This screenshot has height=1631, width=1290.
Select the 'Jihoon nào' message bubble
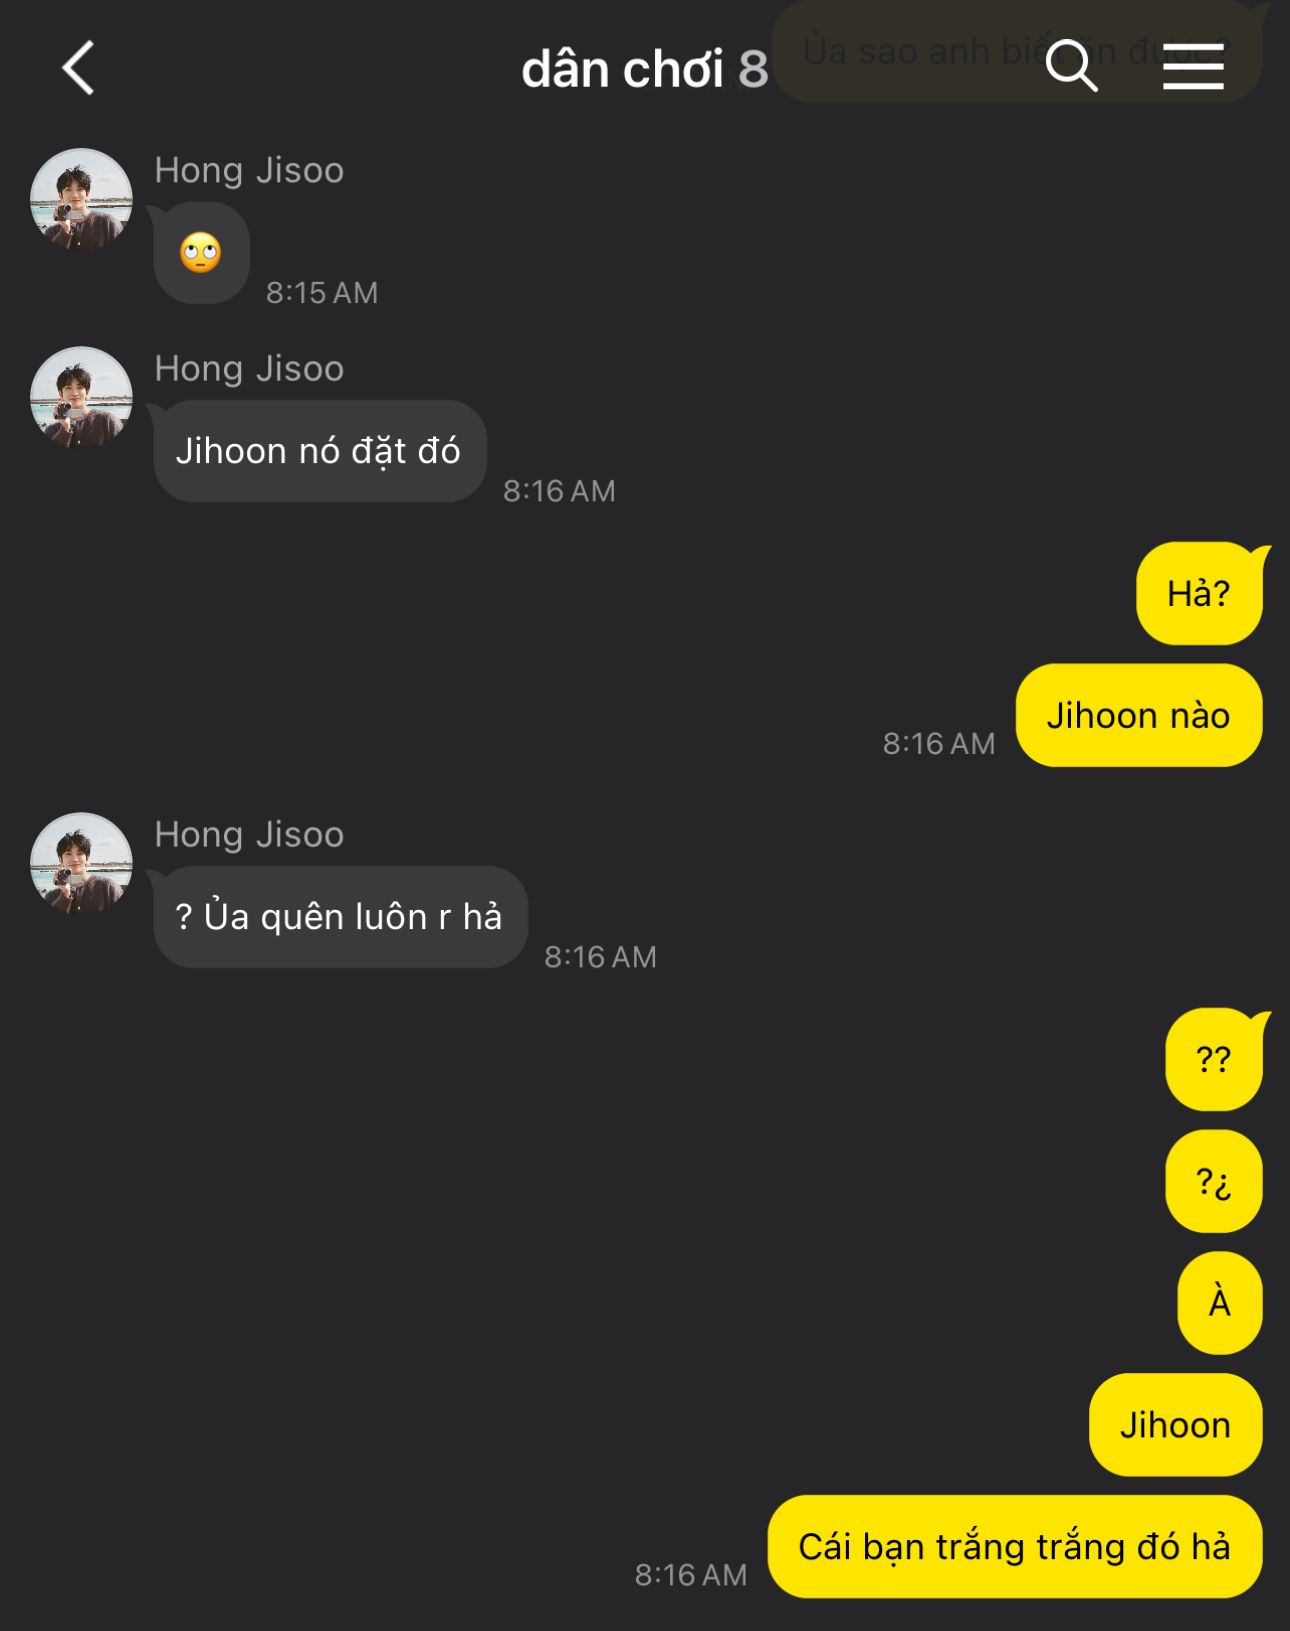pyautogui.click(x=1139, y=715)
